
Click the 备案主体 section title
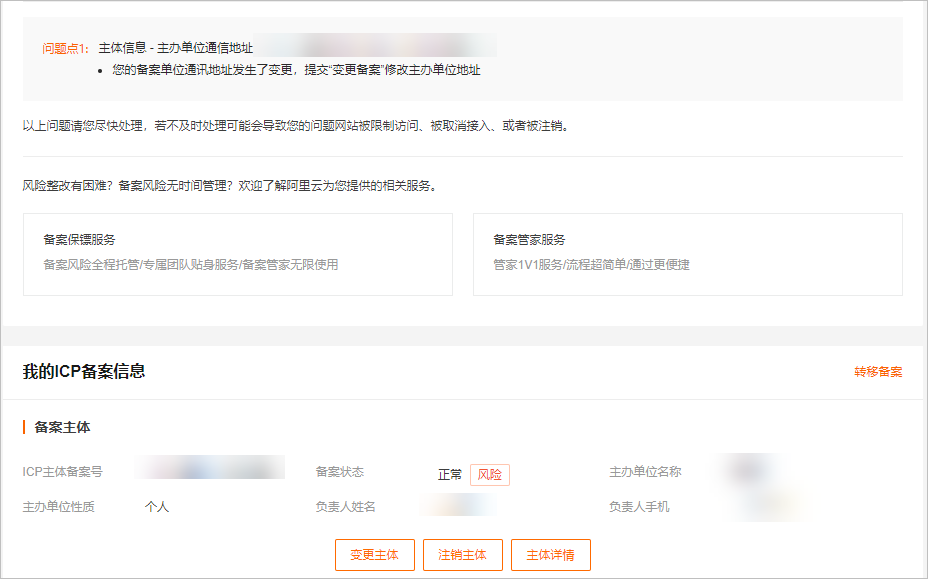[62, 427]
